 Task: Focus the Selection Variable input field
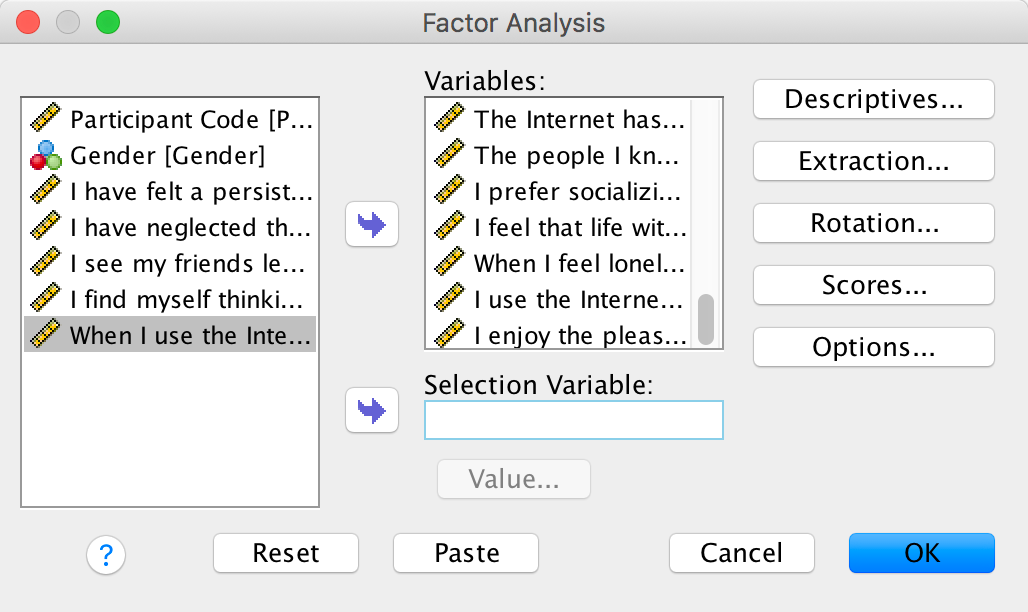pos(573,420)
